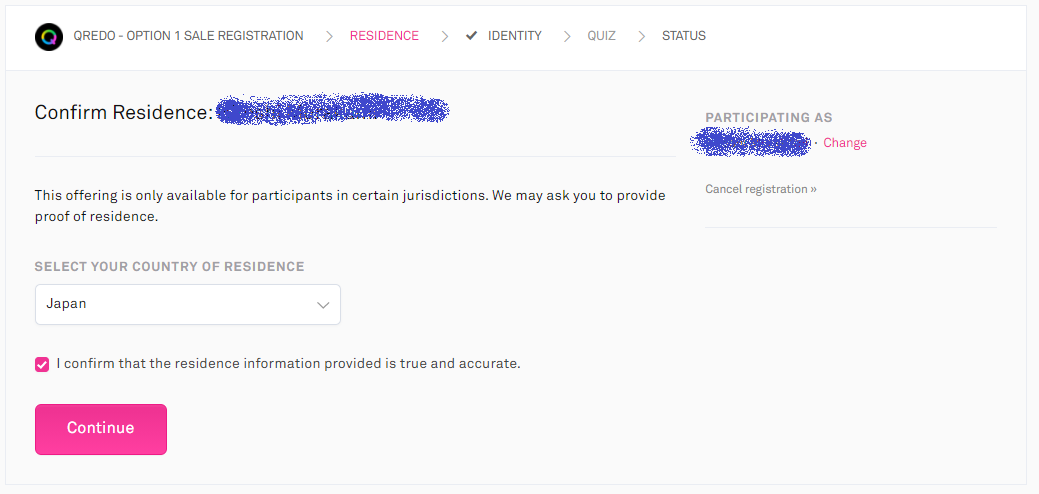
Task: Click the checkmark icon beside Identity
Action: point(472,36)
